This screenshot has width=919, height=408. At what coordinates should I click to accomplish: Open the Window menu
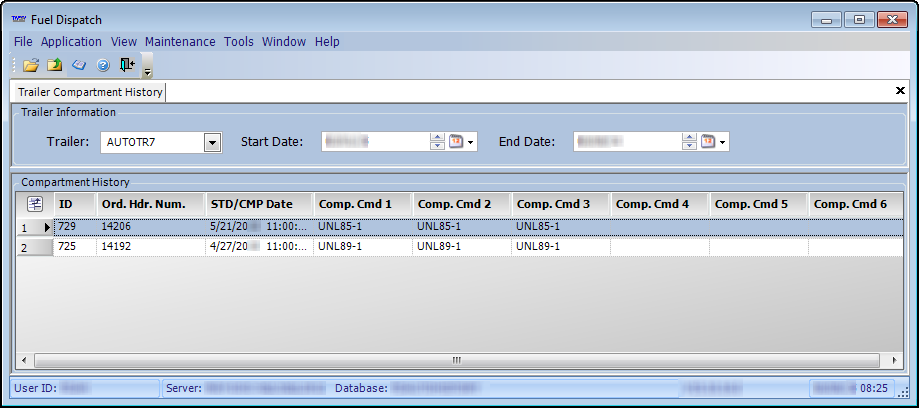(284, 42)
